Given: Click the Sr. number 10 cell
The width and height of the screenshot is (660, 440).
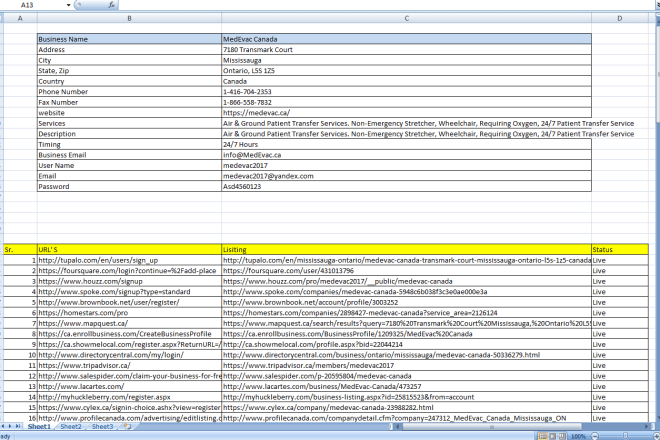Looking at the screenshot, I should tap(20, 355).
